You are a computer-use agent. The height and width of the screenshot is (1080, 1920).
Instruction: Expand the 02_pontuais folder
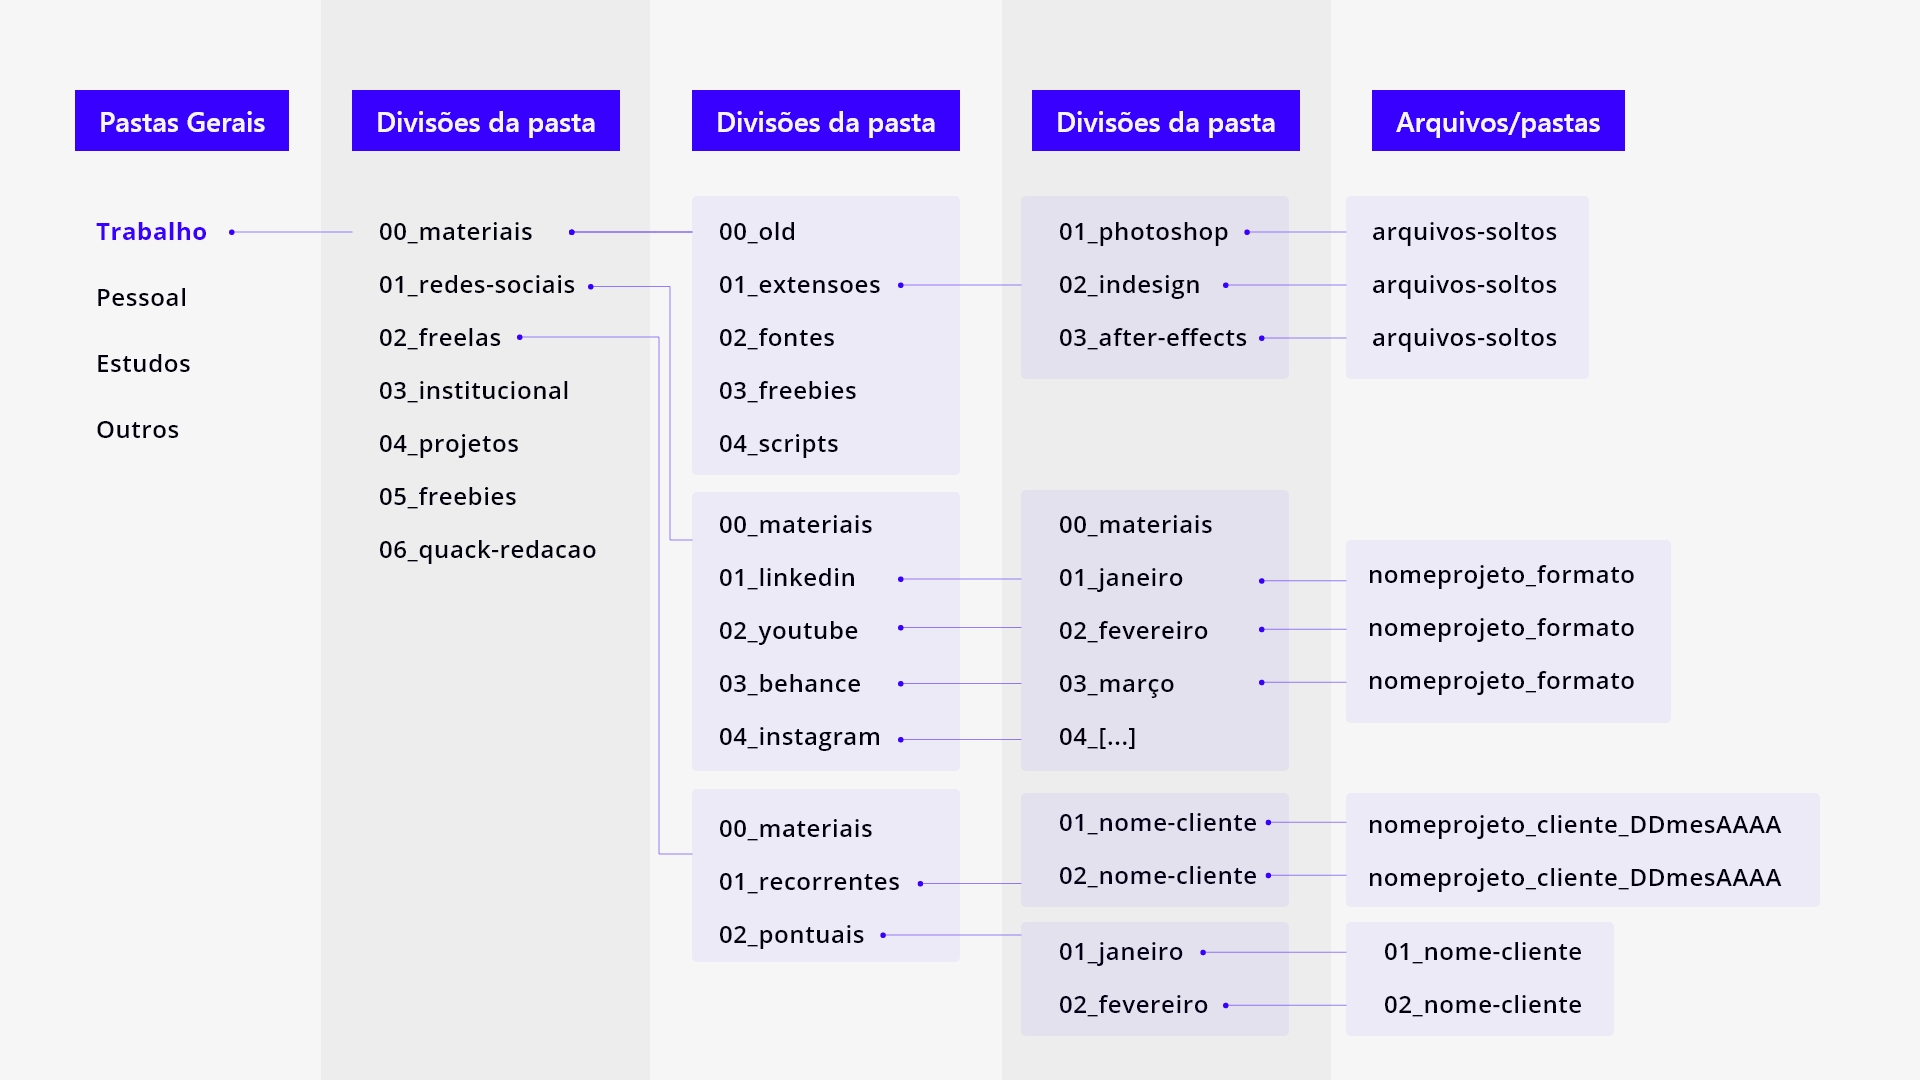tap(791, 935)
